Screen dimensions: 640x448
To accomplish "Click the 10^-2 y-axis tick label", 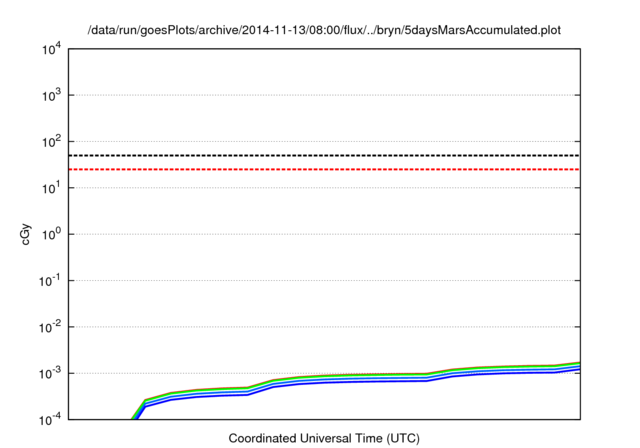I will (x=50, y=328).
